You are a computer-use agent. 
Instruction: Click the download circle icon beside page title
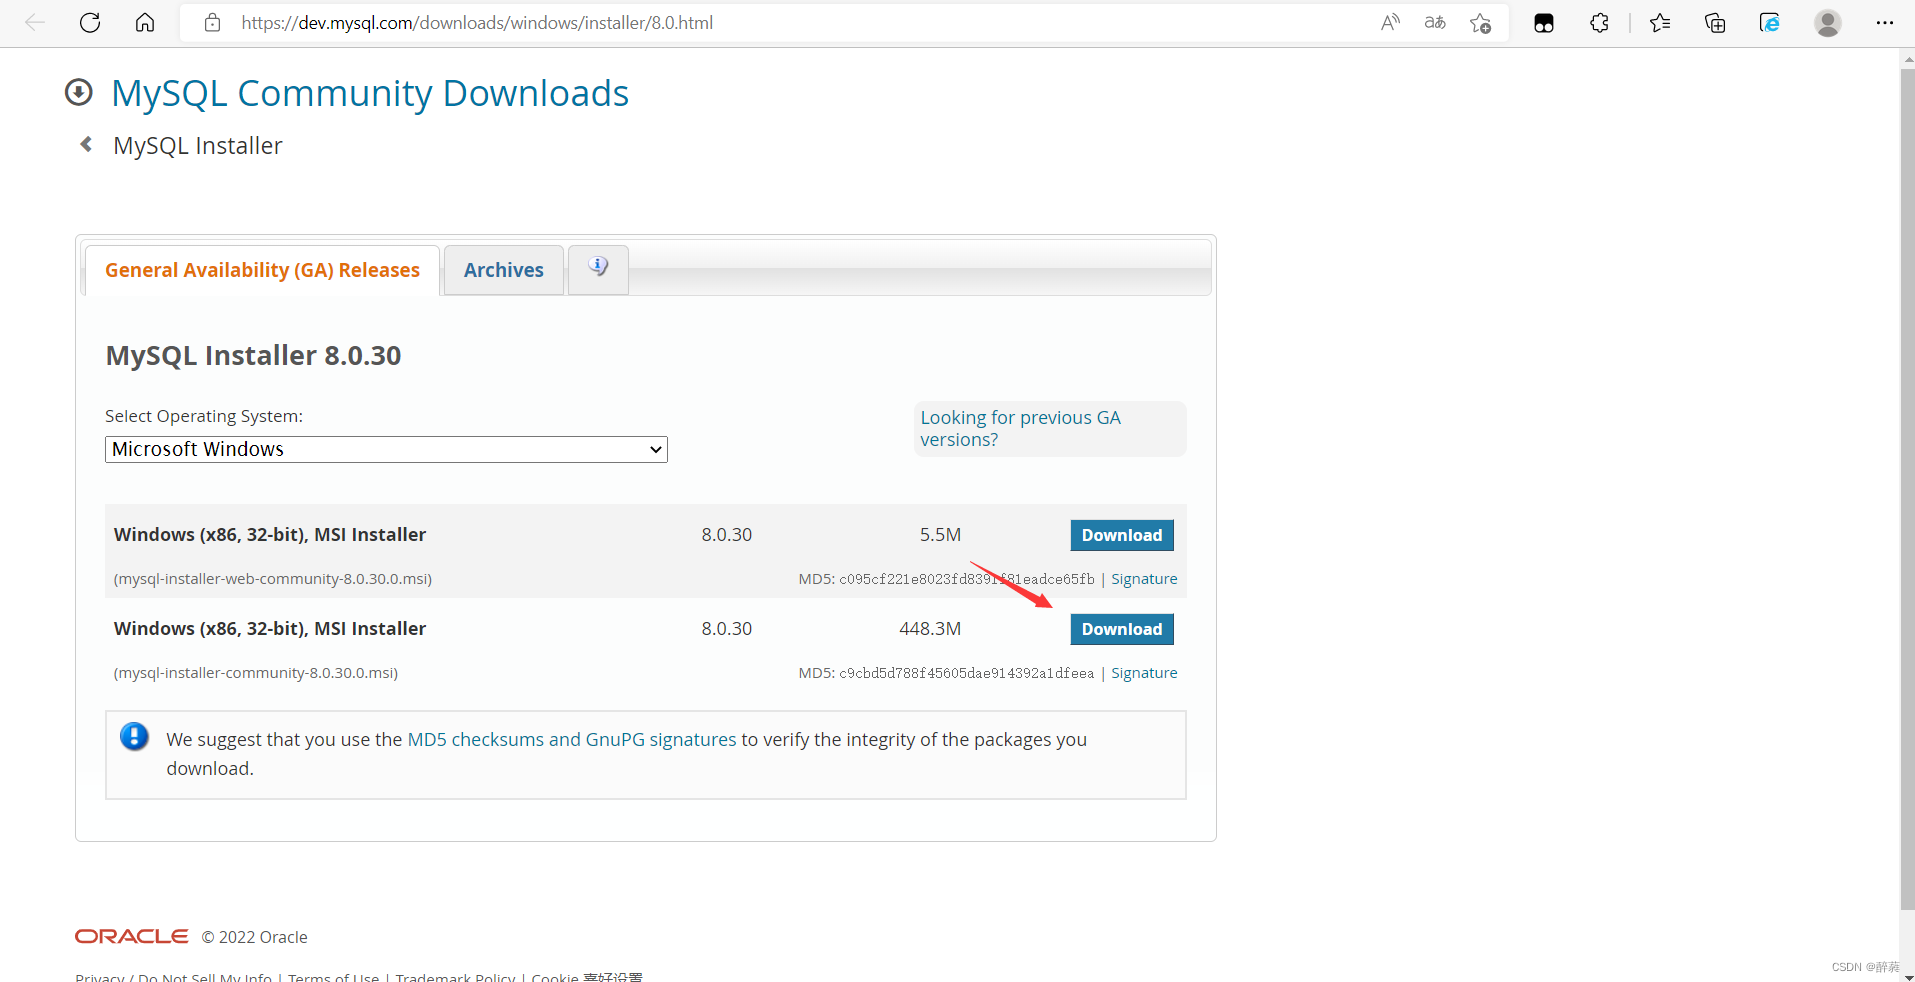(x=79, y=92)
